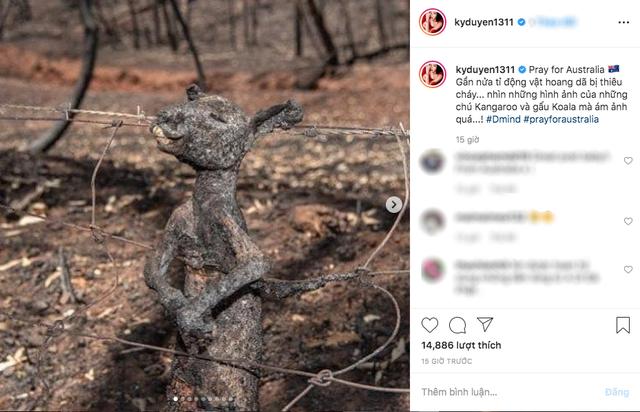This screenshot has width=640, height=412.
Task: Open the header profile picture of kyduyen1311
Action: (432, 20)
